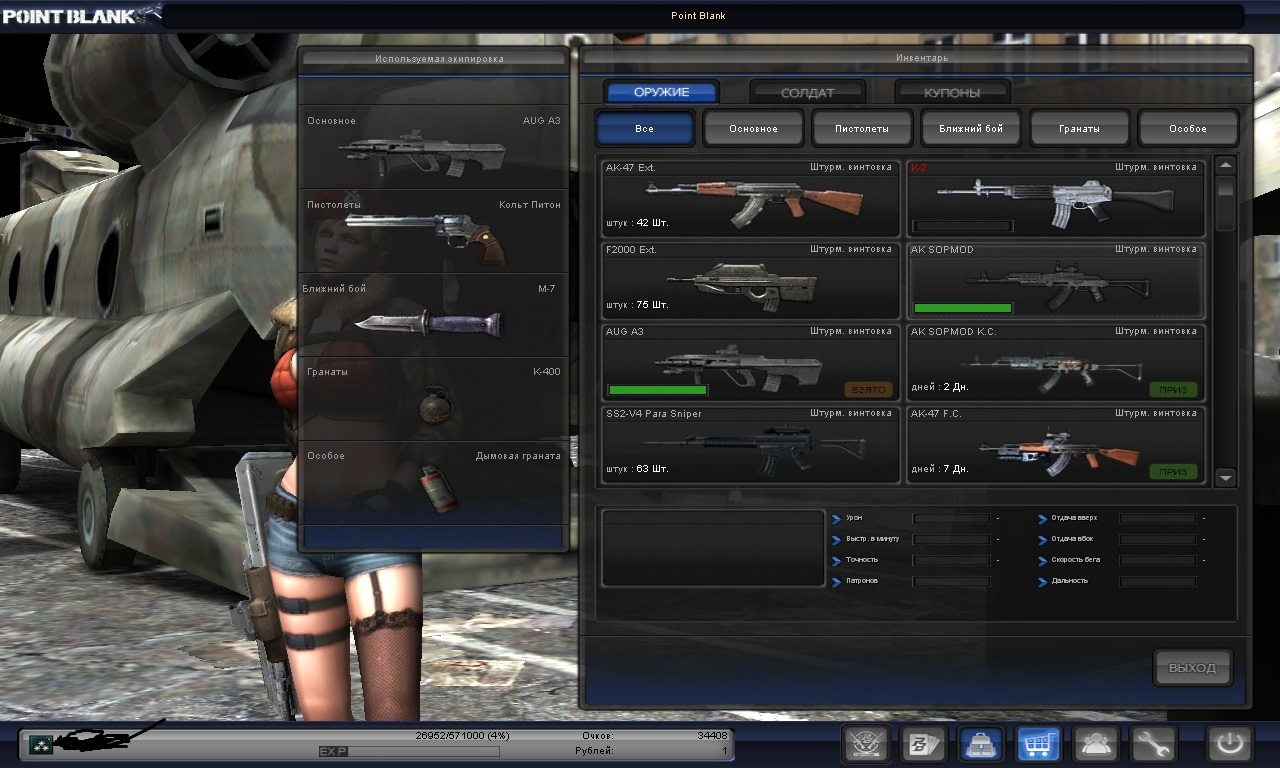Screen dimensions: 1280x768
Task: Select the Пистолеты weapon filter
Action: (x=862, y=128)
